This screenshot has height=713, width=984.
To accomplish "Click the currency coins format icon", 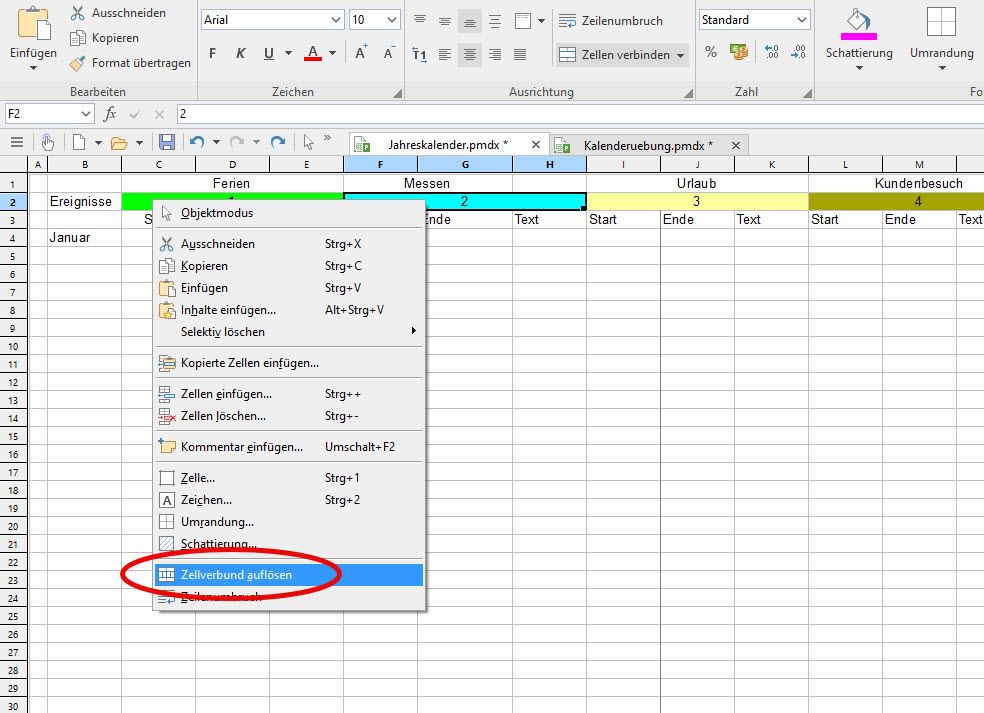I will point(739,51).
